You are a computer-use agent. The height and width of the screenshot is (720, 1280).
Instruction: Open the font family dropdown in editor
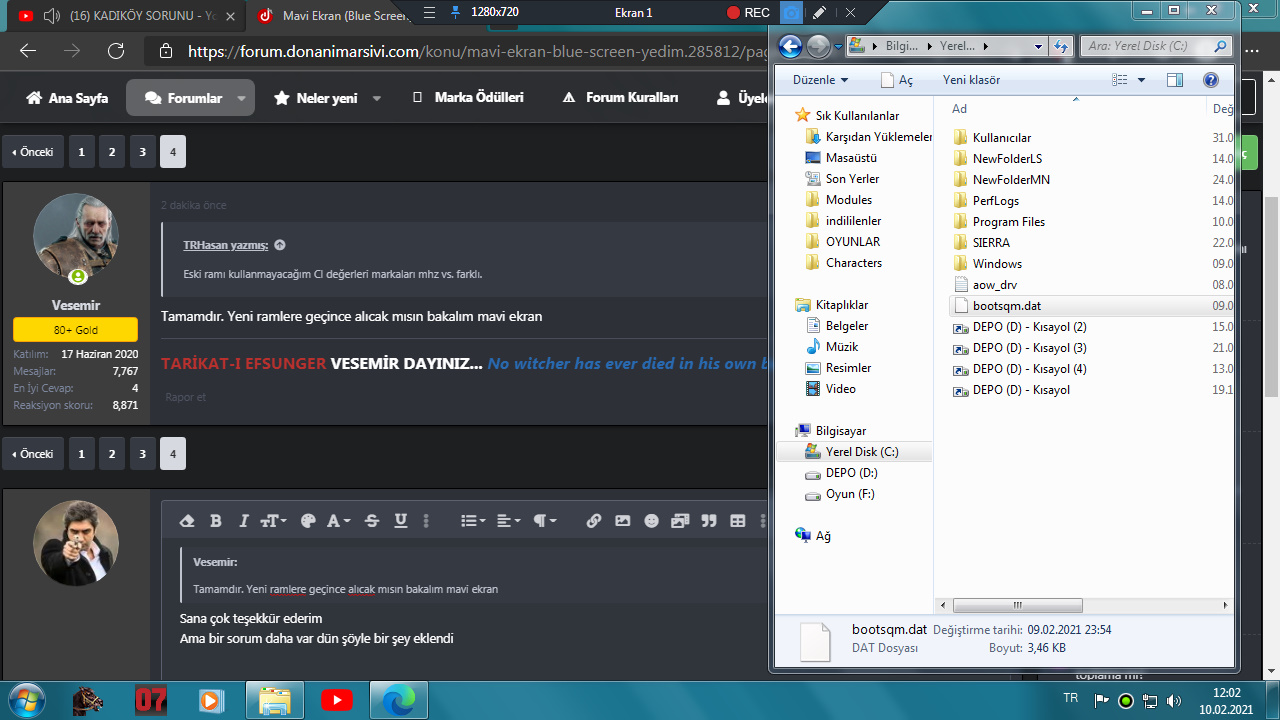click(339, 521)
